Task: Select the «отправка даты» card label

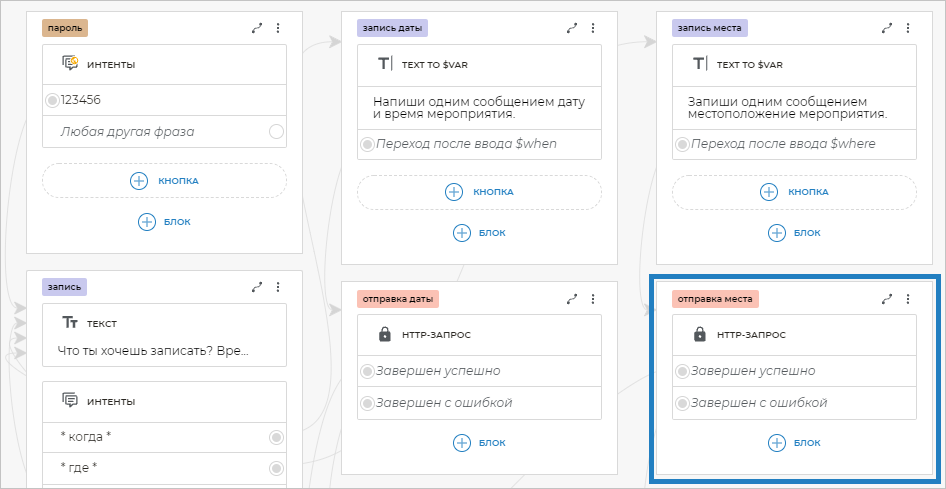Action: click(x=398, y=298)
